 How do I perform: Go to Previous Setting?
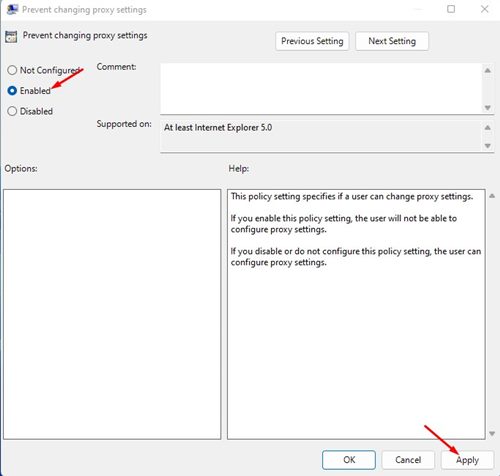click(312, 41)
